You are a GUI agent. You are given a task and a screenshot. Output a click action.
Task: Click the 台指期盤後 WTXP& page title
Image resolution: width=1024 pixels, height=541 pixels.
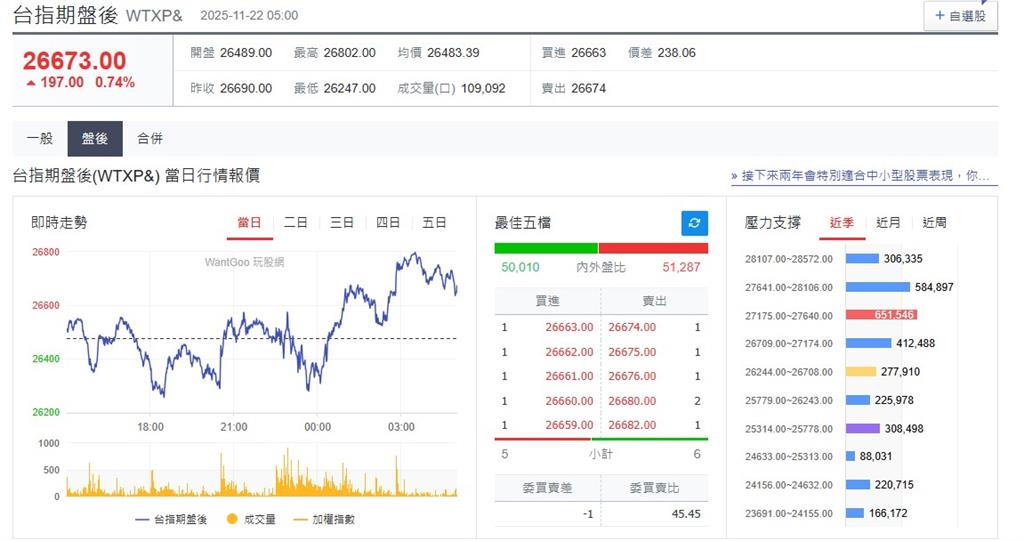point(98,15)
